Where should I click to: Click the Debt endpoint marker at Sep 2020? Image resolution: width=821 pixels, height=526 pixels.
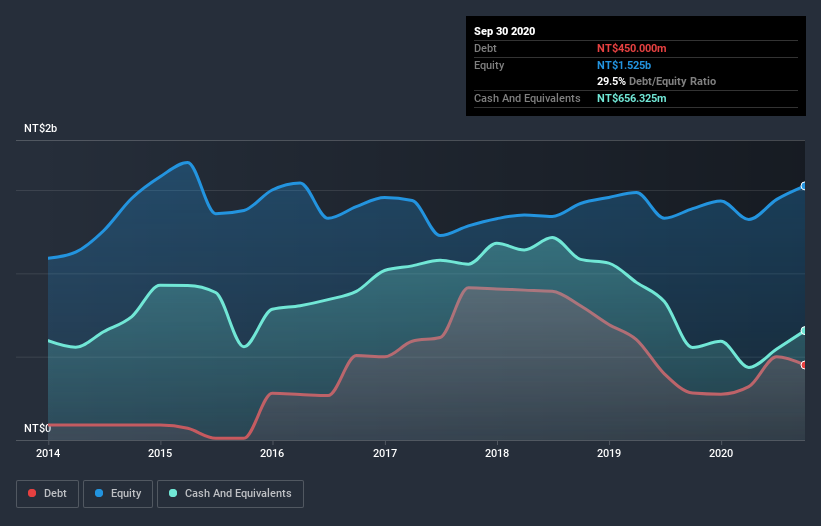pyautogui.click(x=804, y=365)
